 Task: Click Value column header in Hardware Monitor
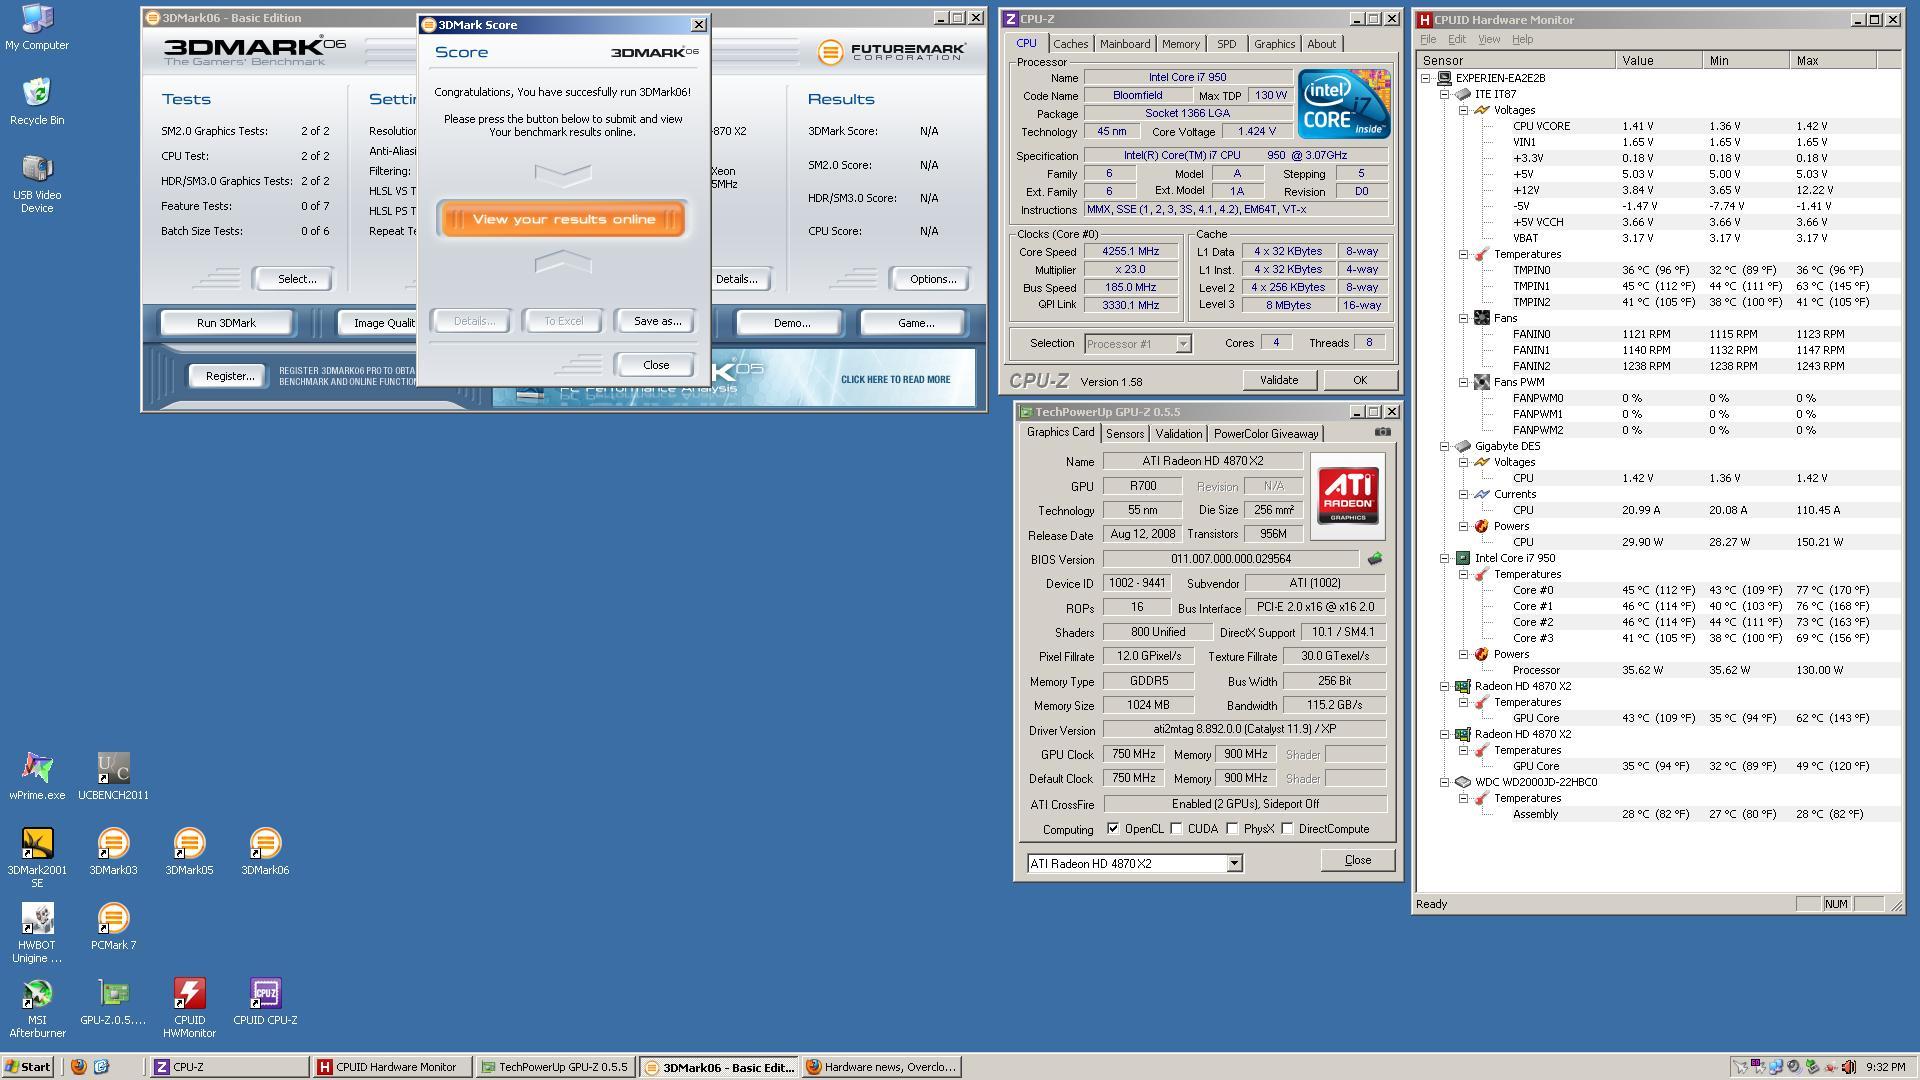1659,61
